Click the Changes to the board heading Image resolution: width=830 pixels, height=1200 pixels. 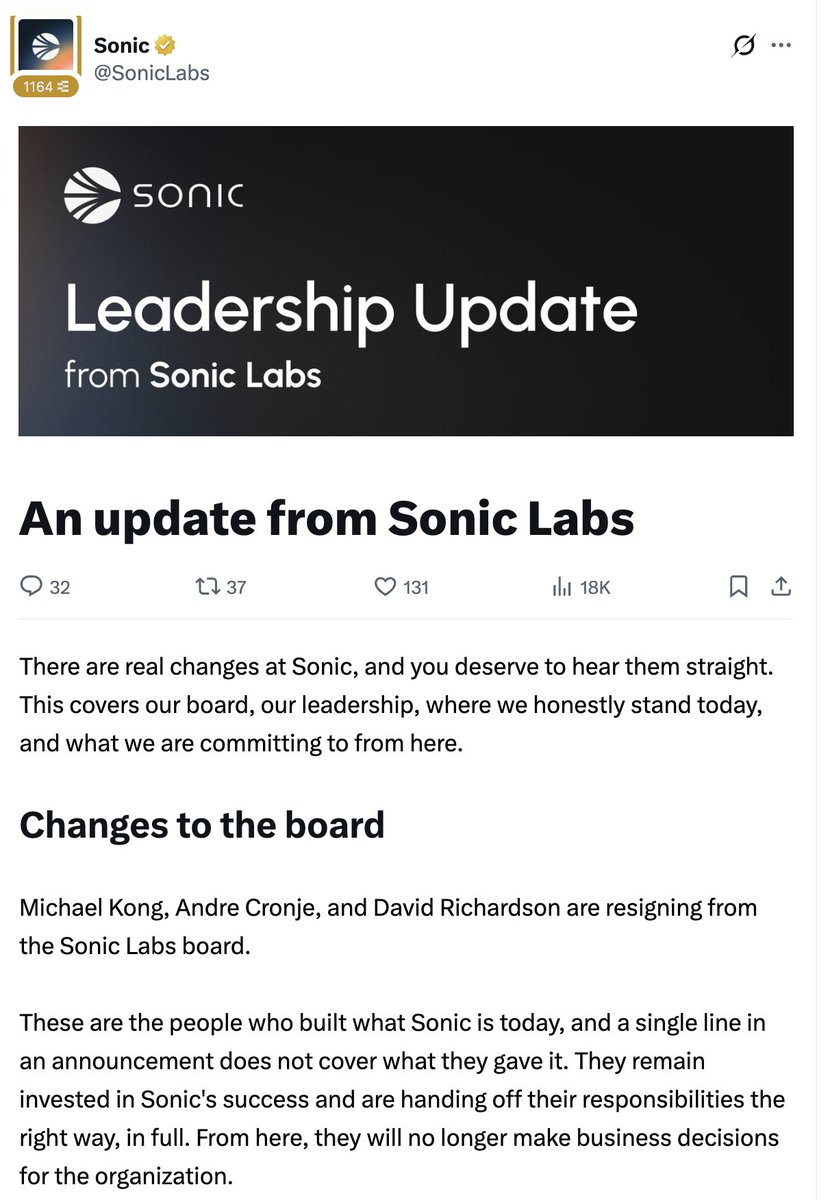pos(202,825)
